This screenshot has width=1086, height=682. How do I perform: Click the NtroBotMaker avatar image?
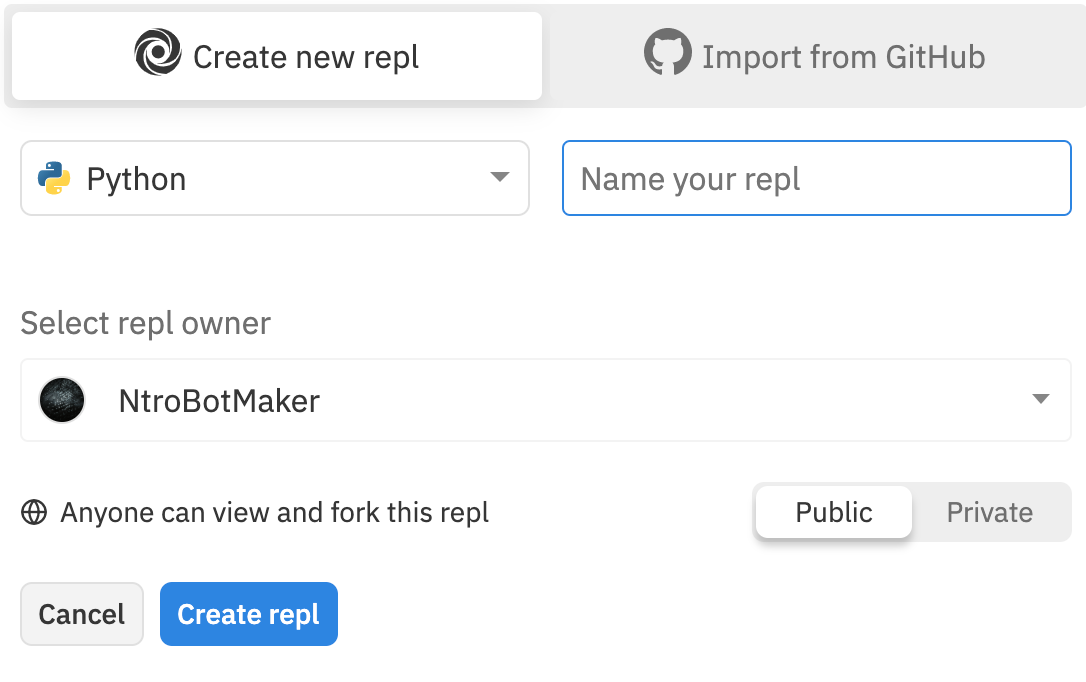tap(61, 400)
